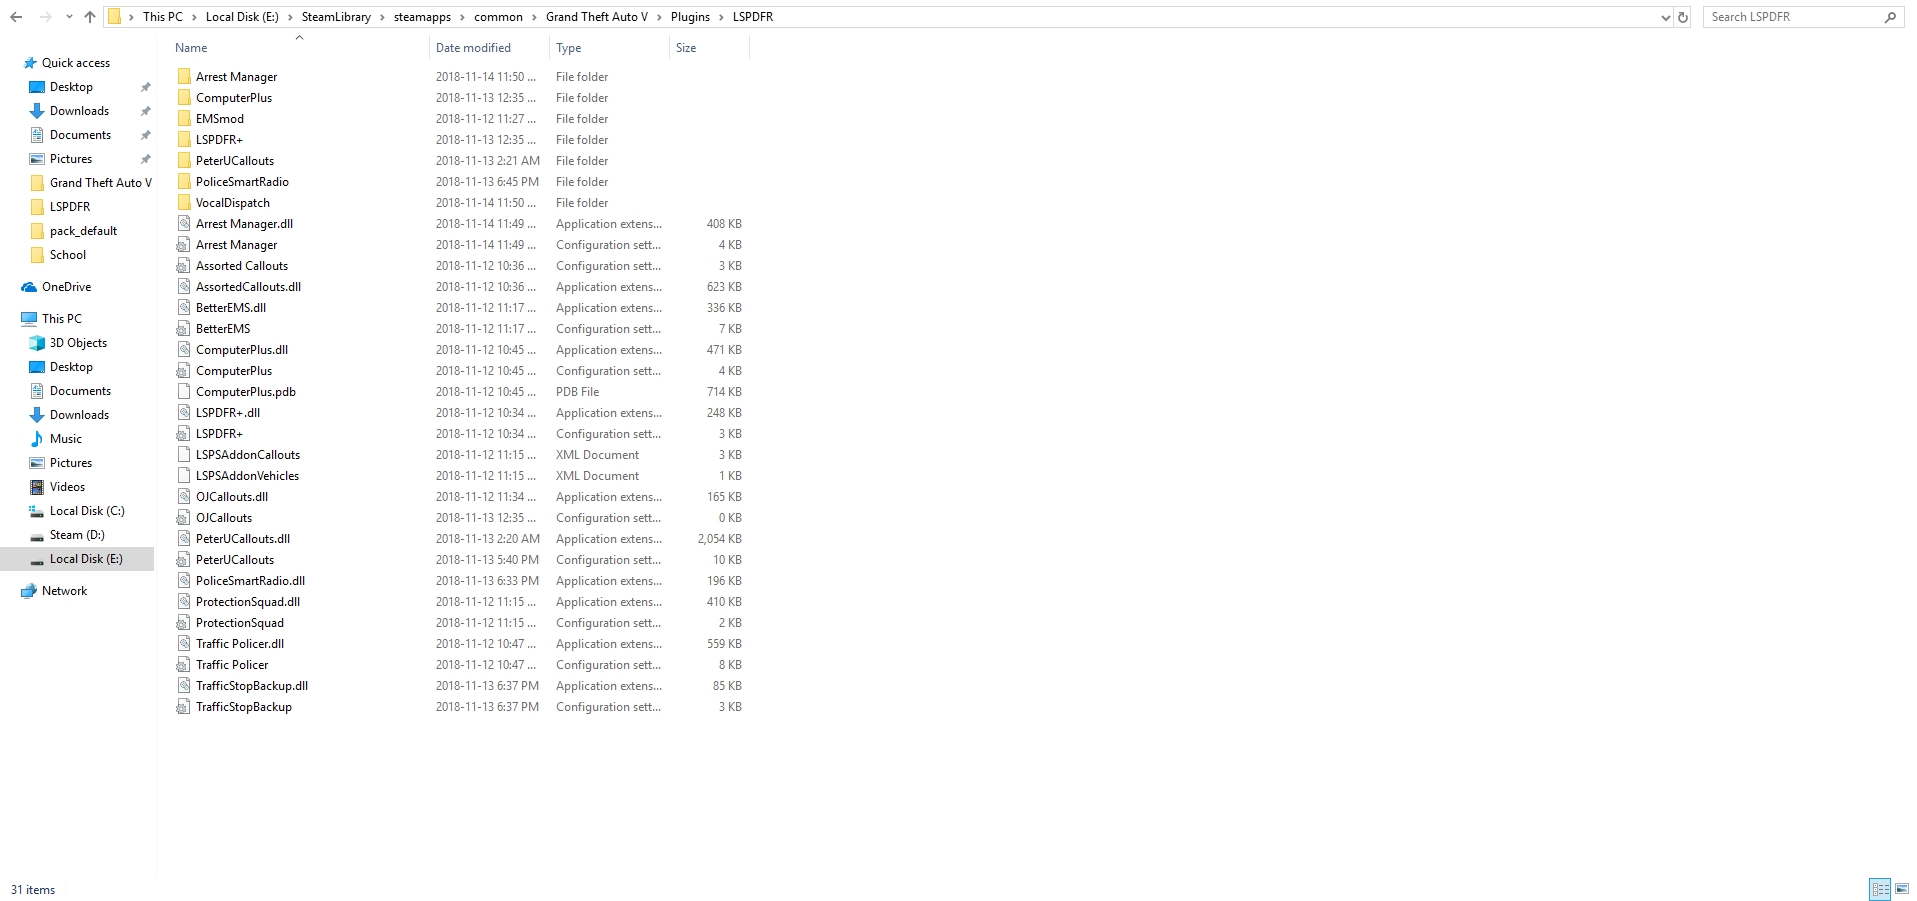Open address bar history dropdown
Image resolution: width=1917 pixels, height=901 pixels.
click(x=1665, y=17)
